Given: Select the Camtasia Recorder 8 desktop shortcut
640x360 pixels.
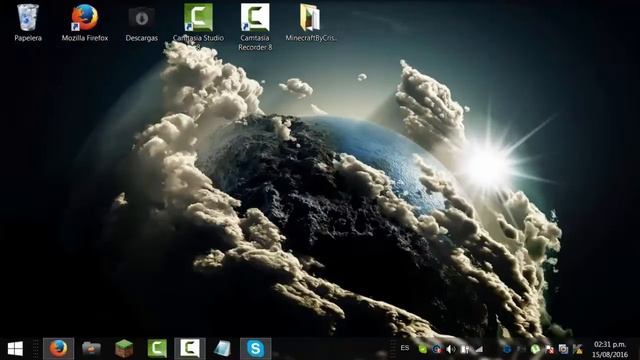Looking at the screenshot, I should (x=255, y=18).
